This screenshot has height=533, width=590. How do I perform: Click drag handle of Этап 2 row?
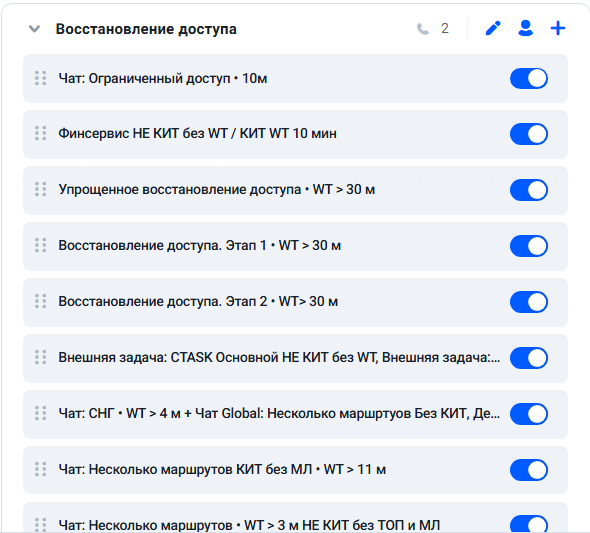[x=41, y=301]
